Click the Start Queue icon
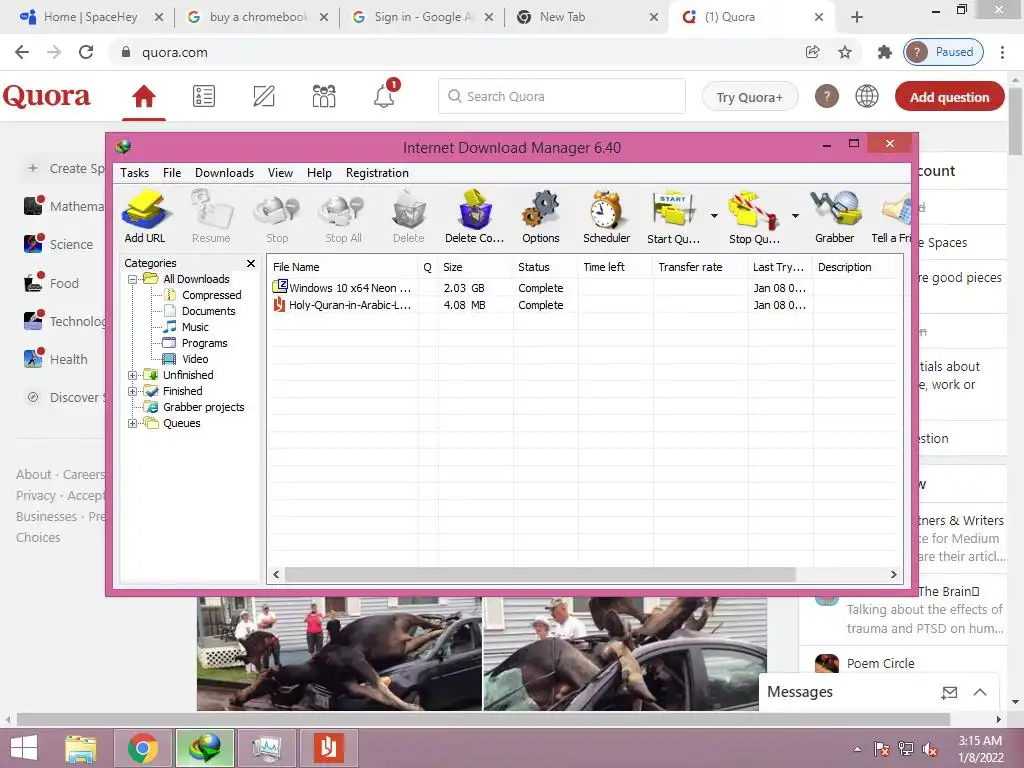This screenshot has height=768, width=1024. coord(673,217)
